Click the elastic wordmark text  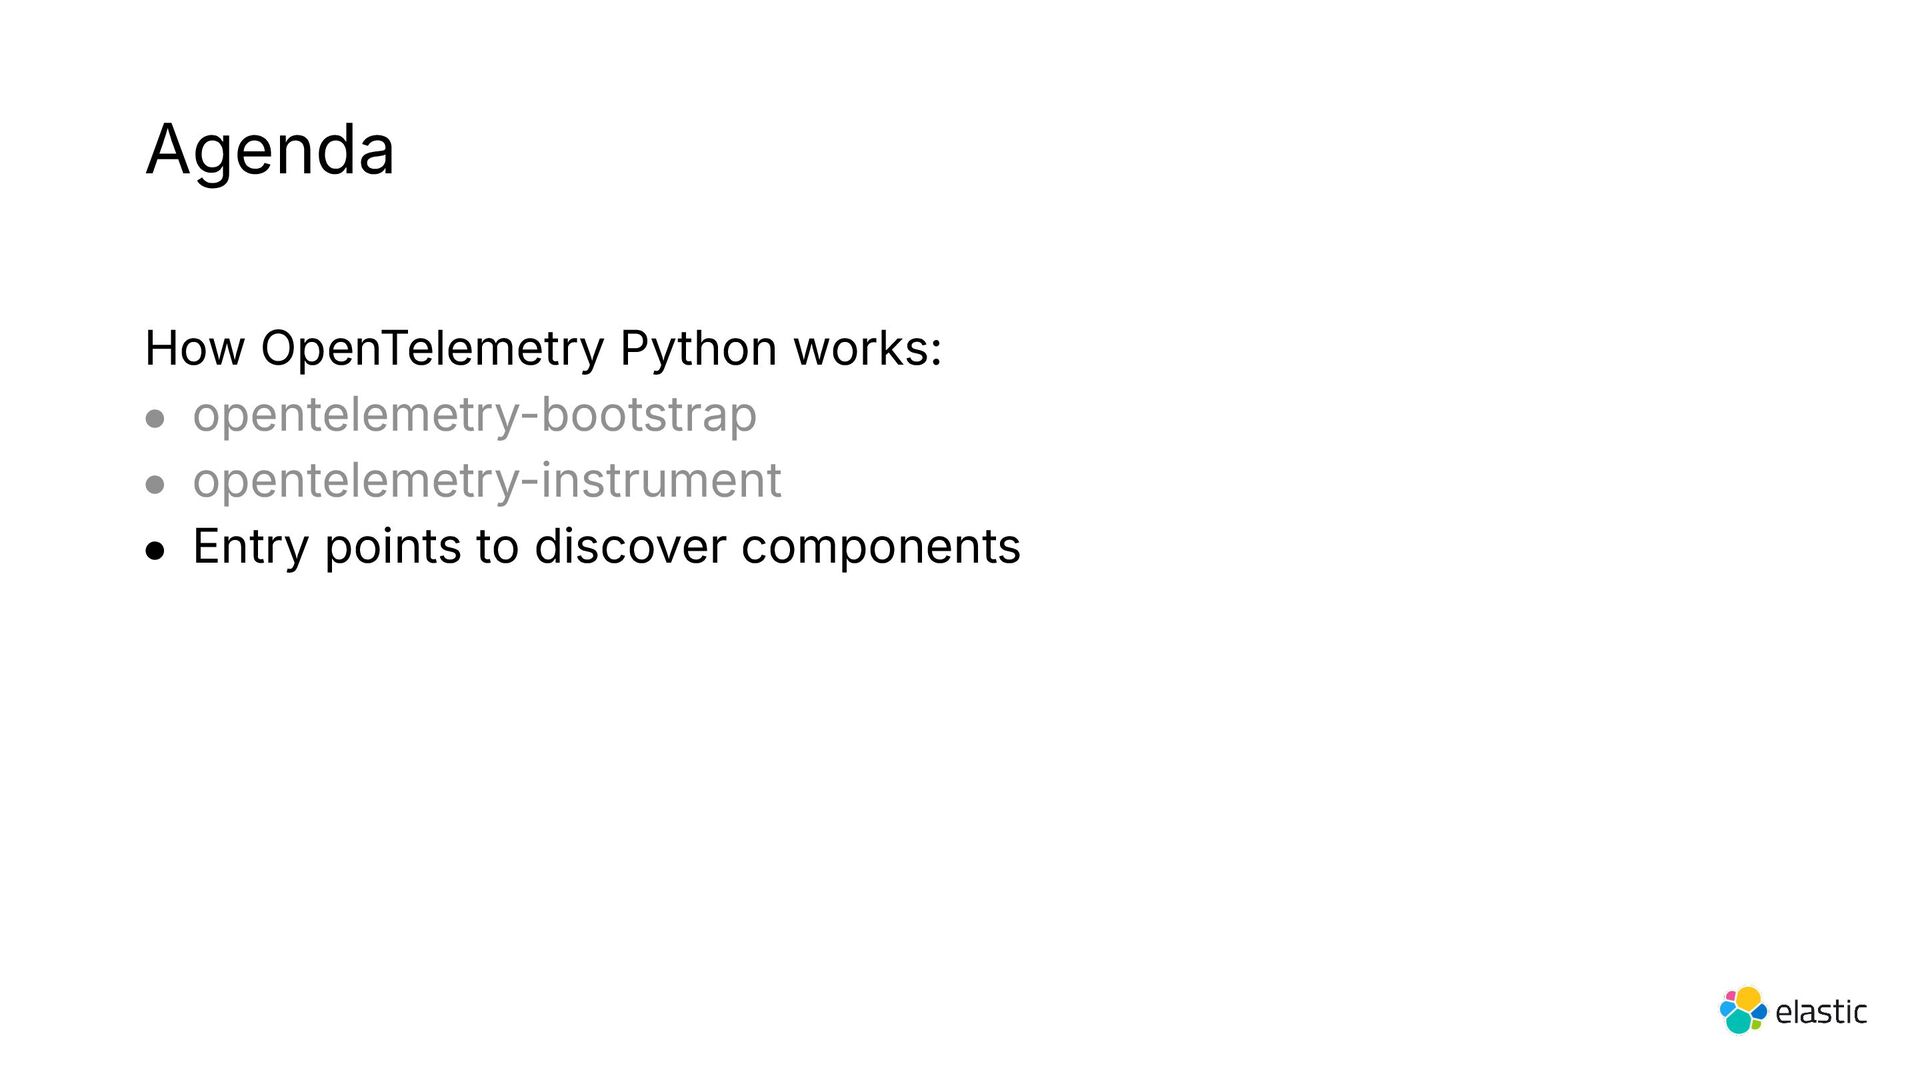[x=1821, y=1012]
